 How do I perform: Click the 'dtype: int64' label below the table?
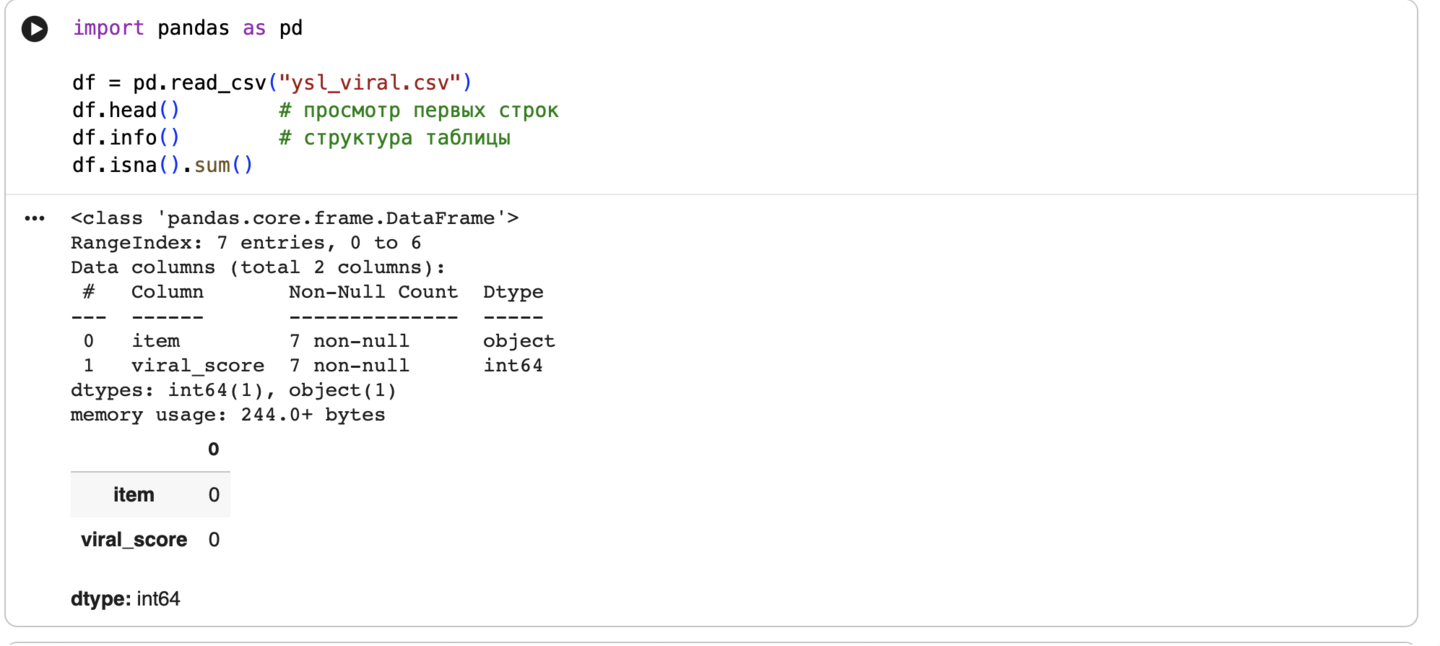(x=125, y=600)
